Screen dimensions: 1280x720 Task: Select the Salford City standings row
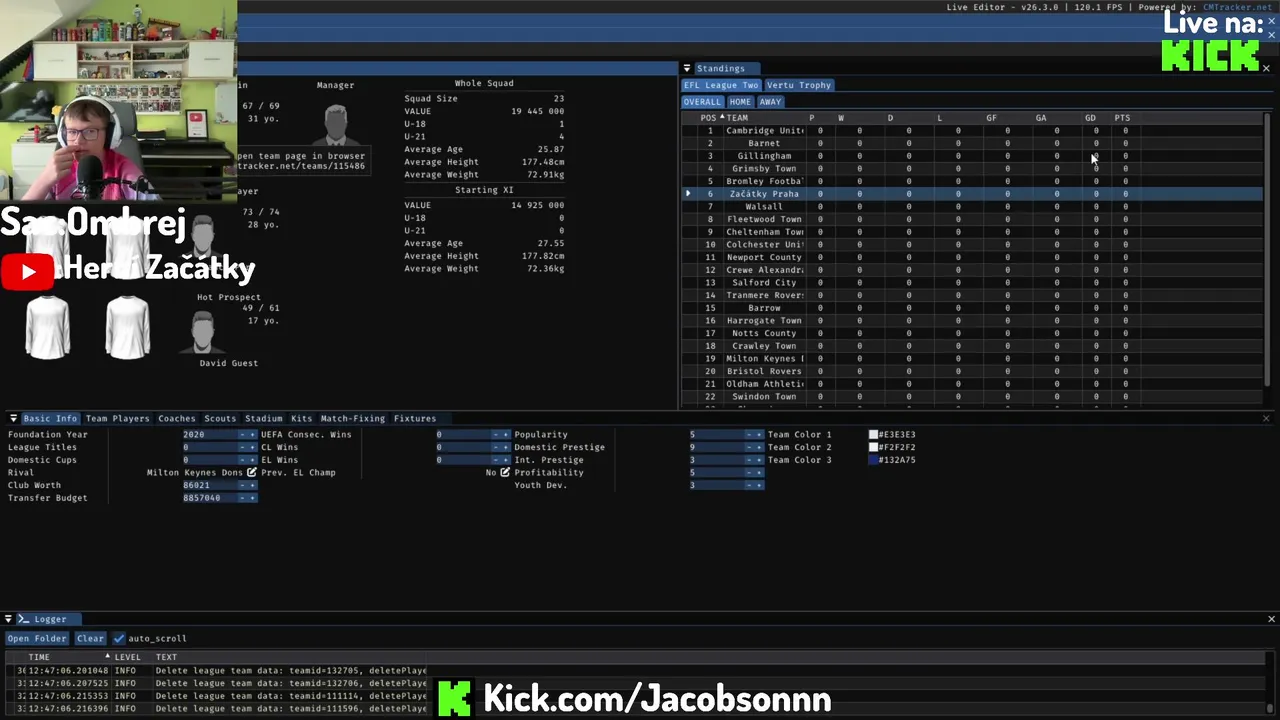(x=972, y=283)
